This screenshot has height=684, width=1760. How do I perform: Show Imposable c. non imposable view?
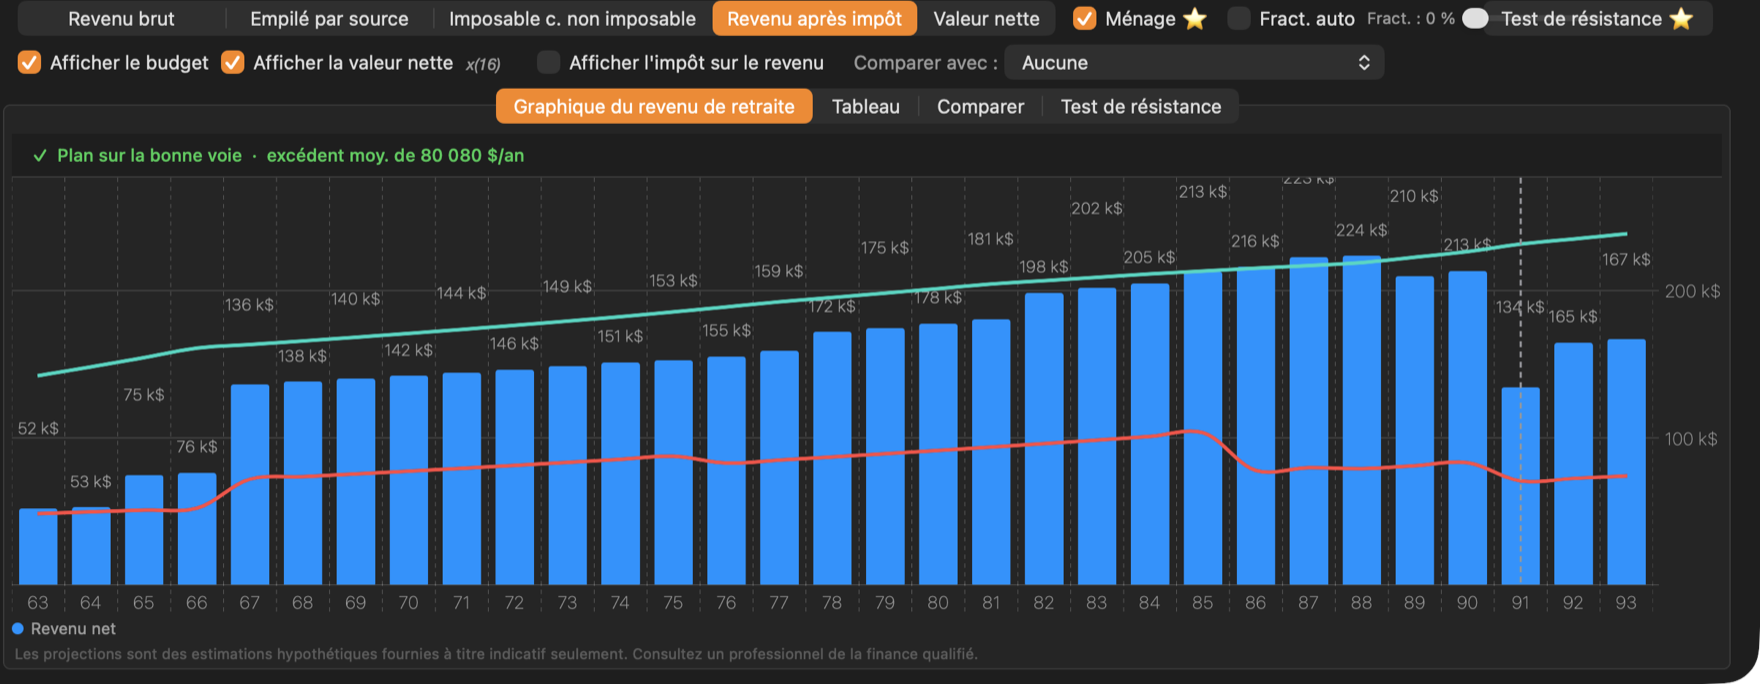[572, 19]
